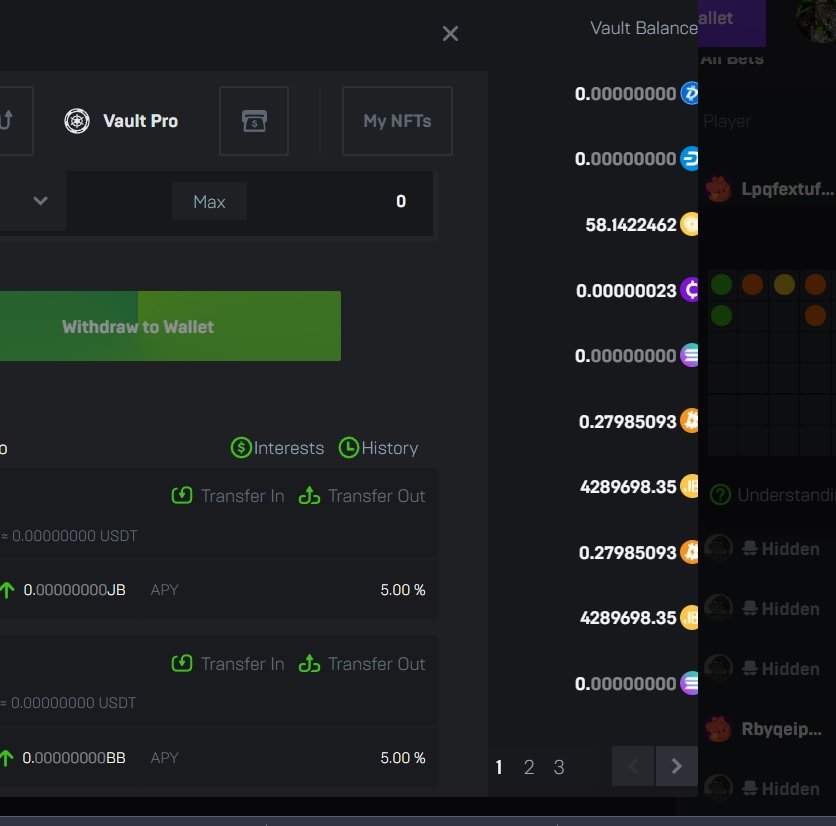Open the store icon button
The height and width of the screenshot is (826, 836).
254,121
